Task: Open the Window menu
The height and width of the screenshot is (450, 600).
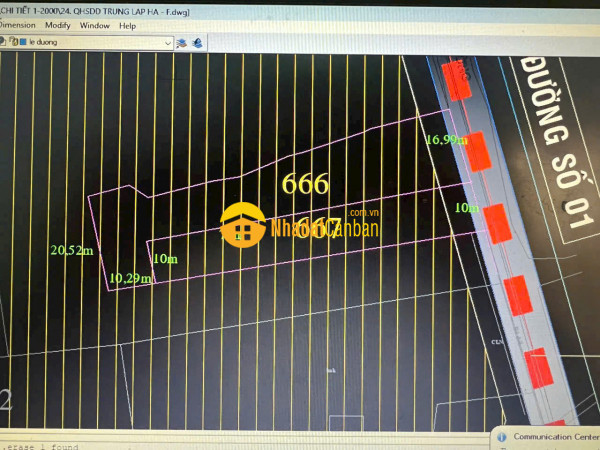Action: [95, 25]
